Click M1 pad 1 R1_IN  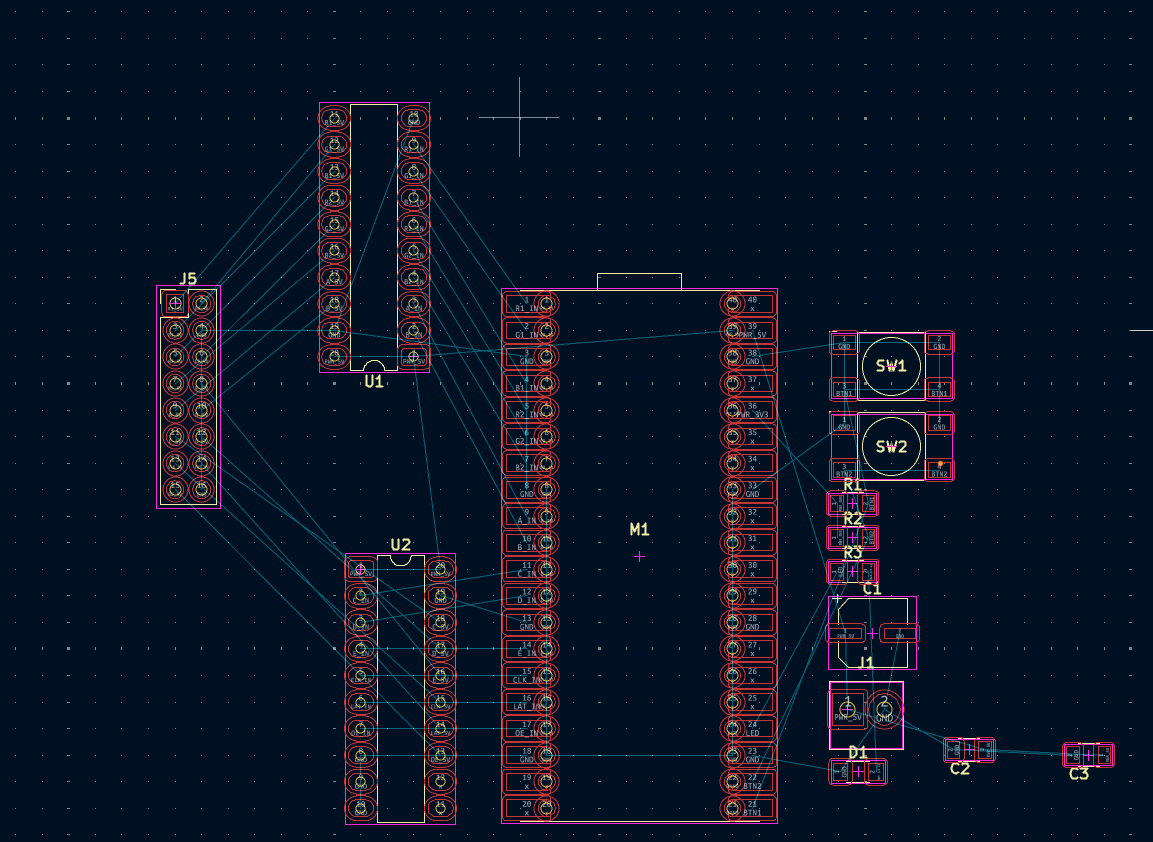coord(527,304)
